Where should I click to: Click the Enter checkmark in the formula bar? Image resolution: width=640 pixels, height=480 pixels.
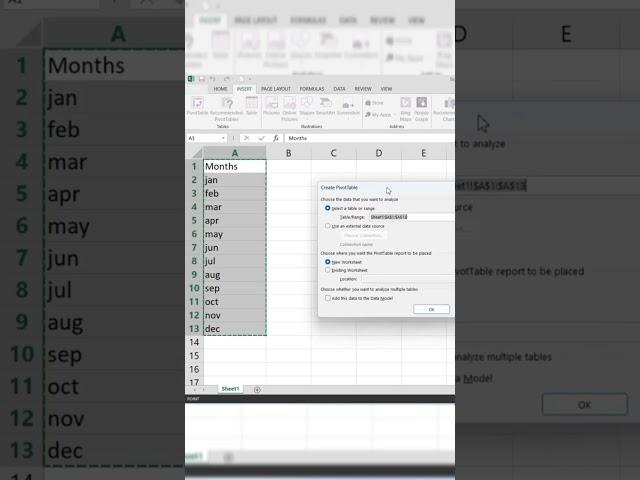coord(261,138)
